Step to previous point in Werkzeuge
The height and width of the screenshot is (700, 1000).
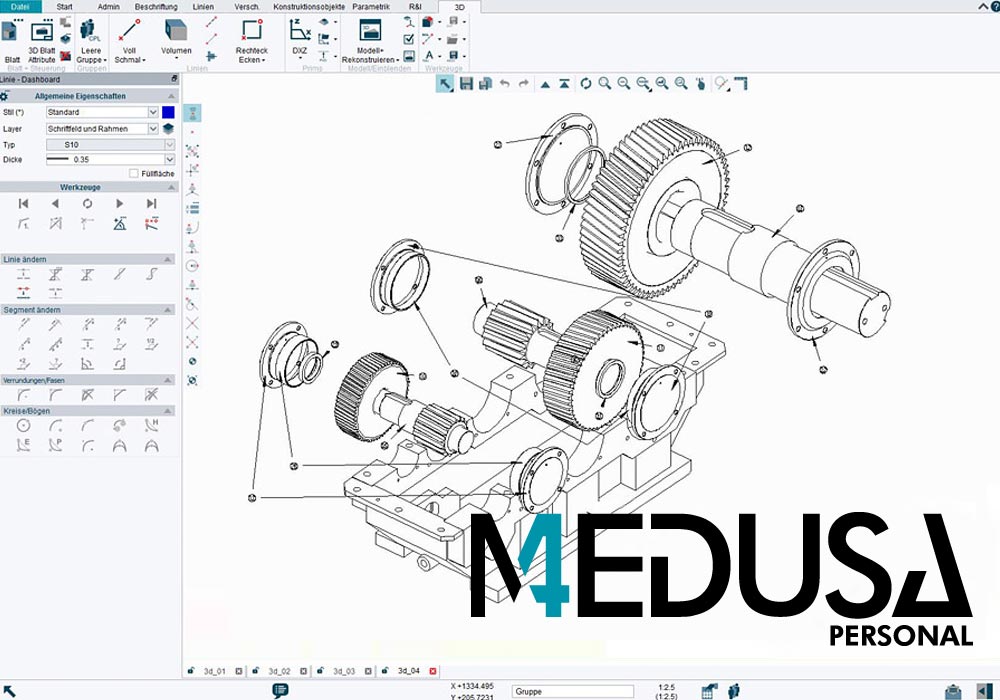click(x=55, y=203)
